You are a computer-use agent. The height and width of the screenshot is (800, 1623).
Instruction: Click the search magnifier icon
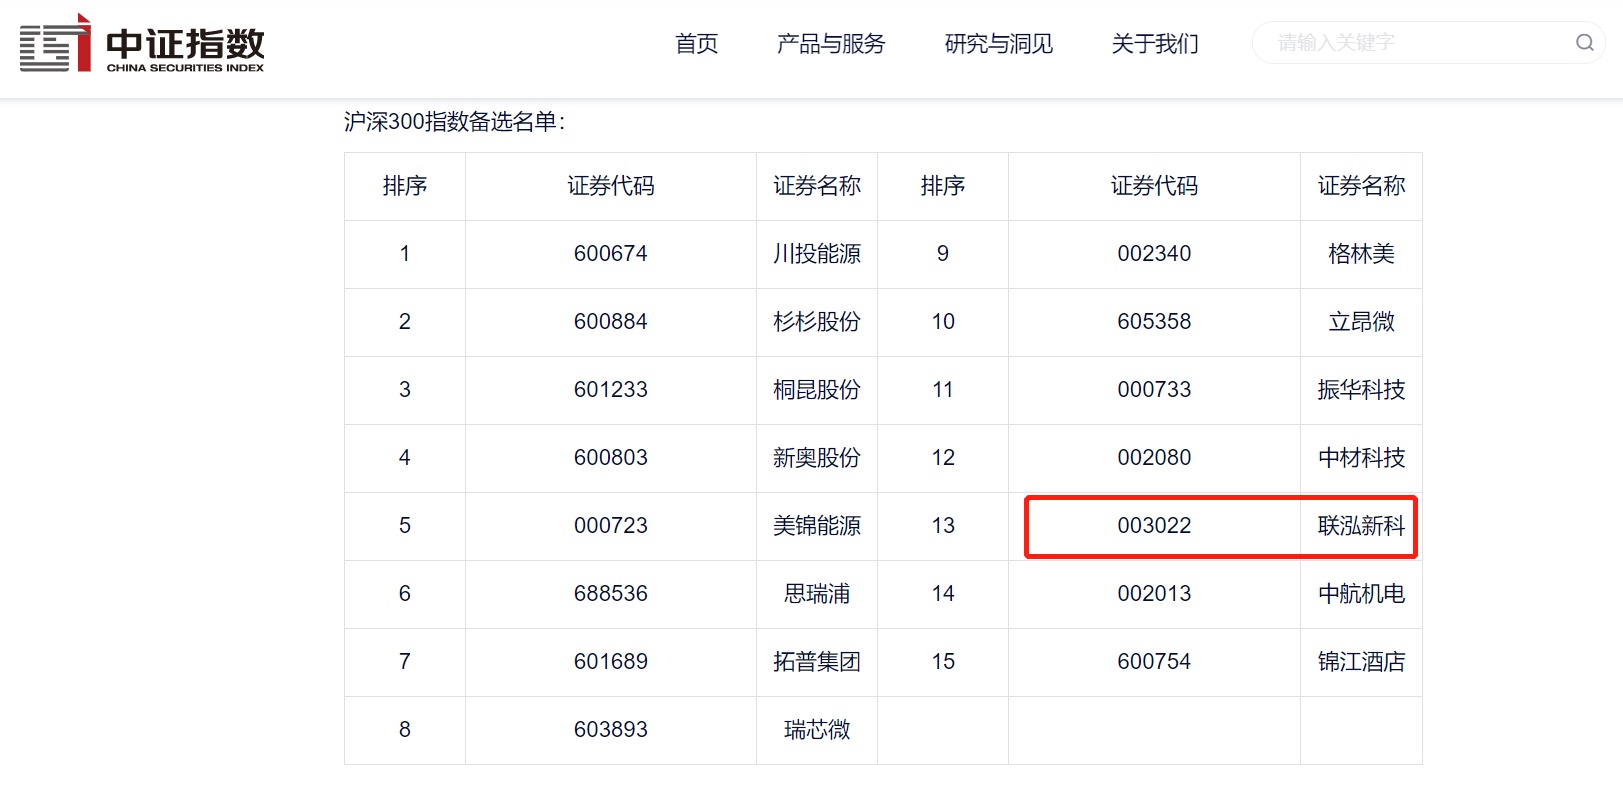coord(1584,43)
